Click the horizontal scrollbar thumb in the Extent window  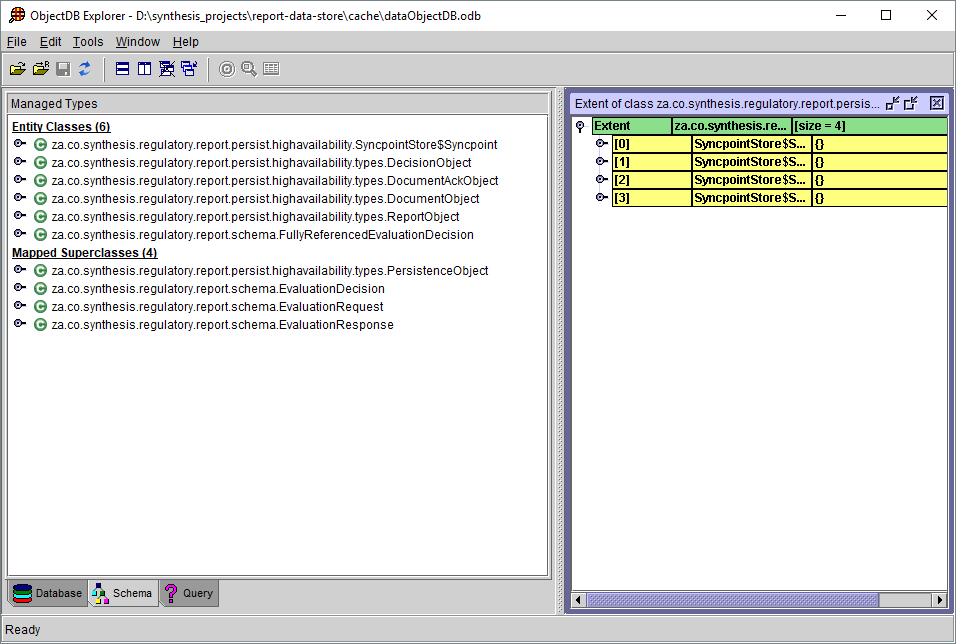(x=732, y=600)
